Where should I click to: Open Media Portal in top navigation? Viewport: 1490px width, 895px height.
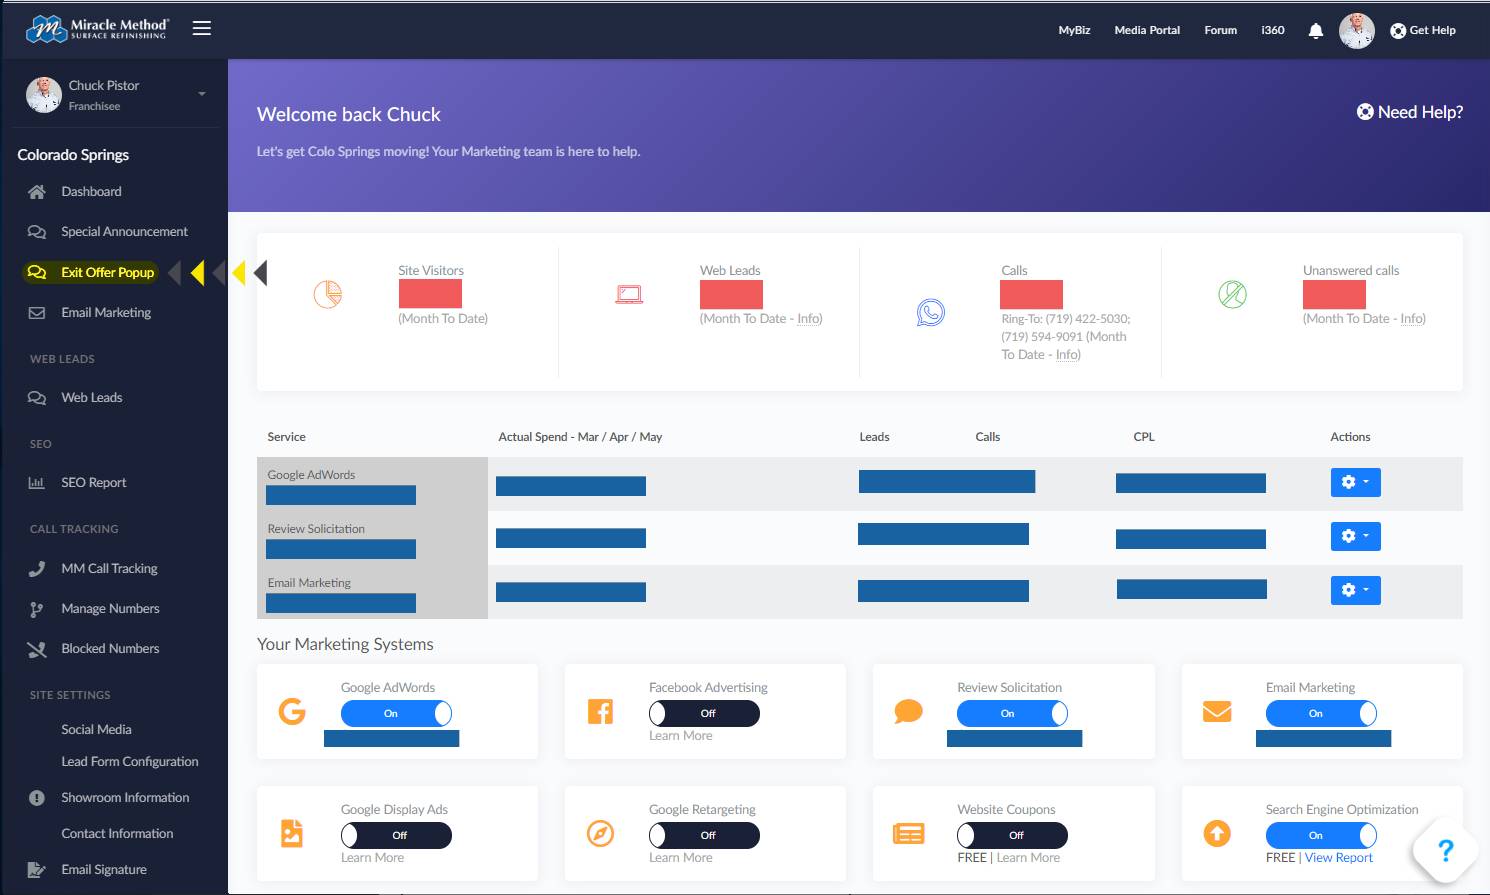[x=1147, y=31]
